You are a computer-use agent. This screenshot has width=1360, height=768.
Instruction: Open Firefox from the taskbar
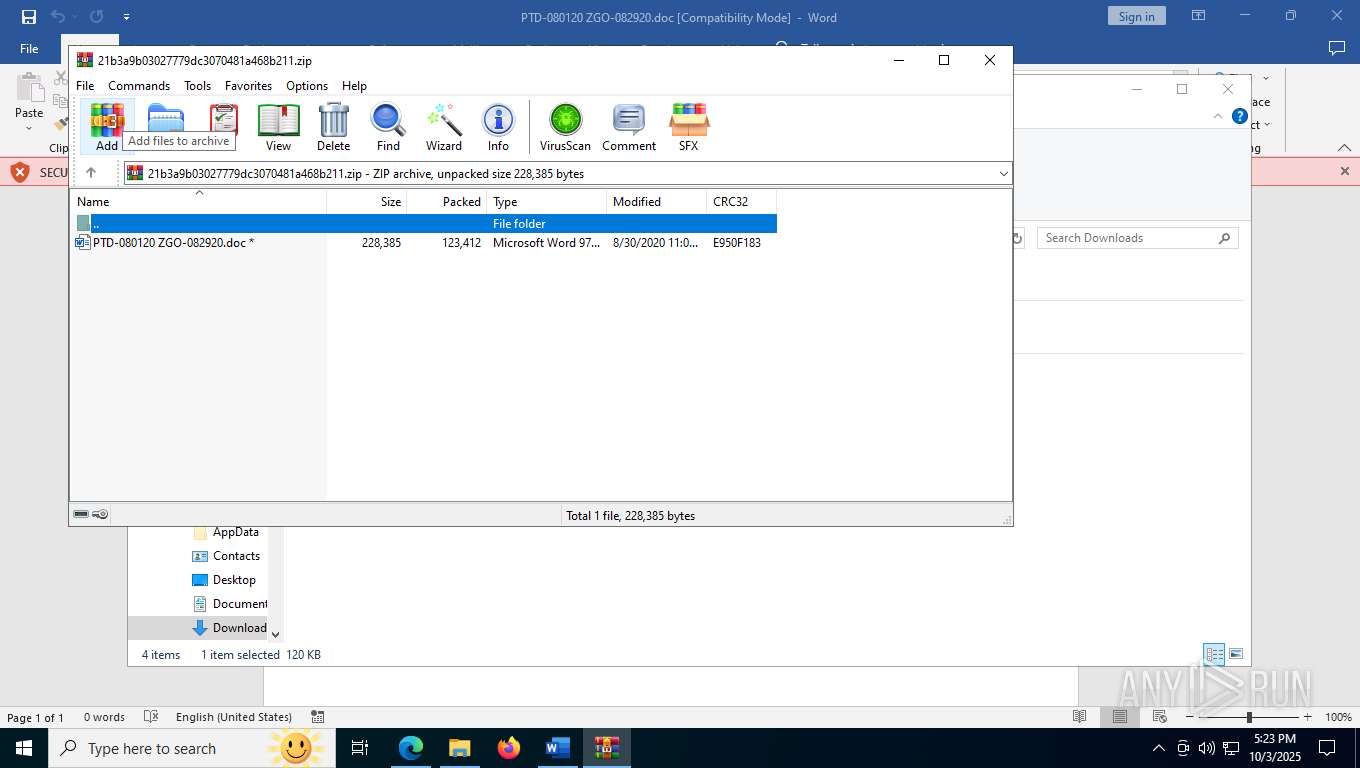509,748
